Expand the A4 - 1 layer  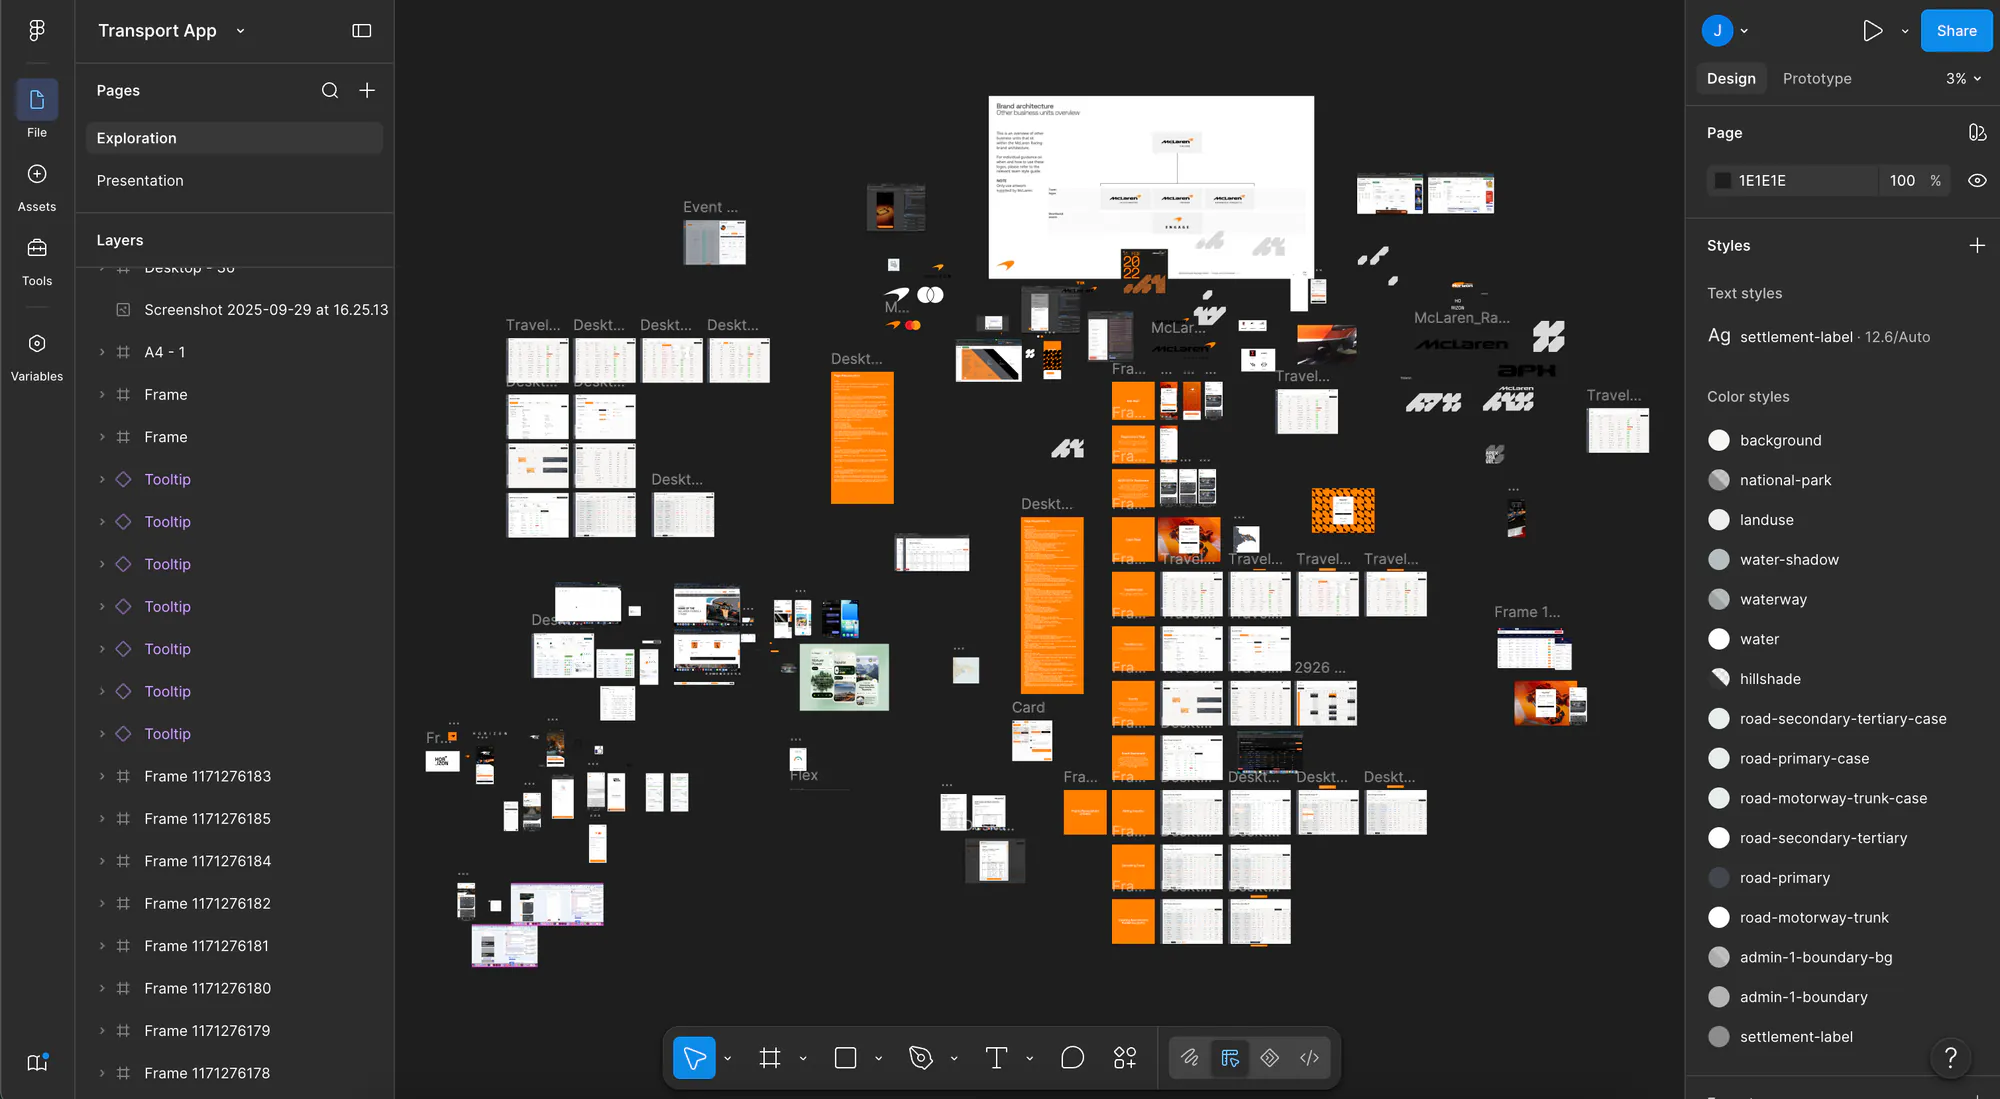pos(102,352)
